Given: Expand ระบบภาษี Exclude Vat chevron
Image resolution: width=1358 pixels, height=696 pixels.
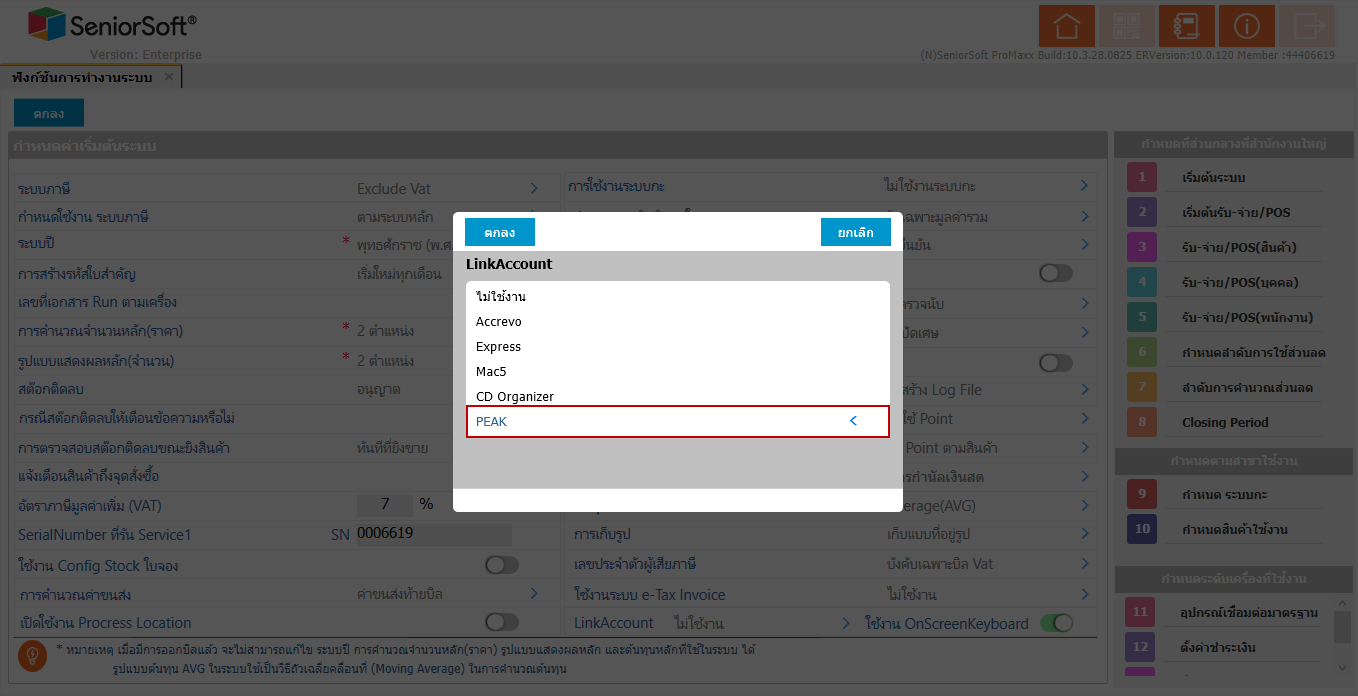Looking at the screenshot, I should (x=534, y=188).
